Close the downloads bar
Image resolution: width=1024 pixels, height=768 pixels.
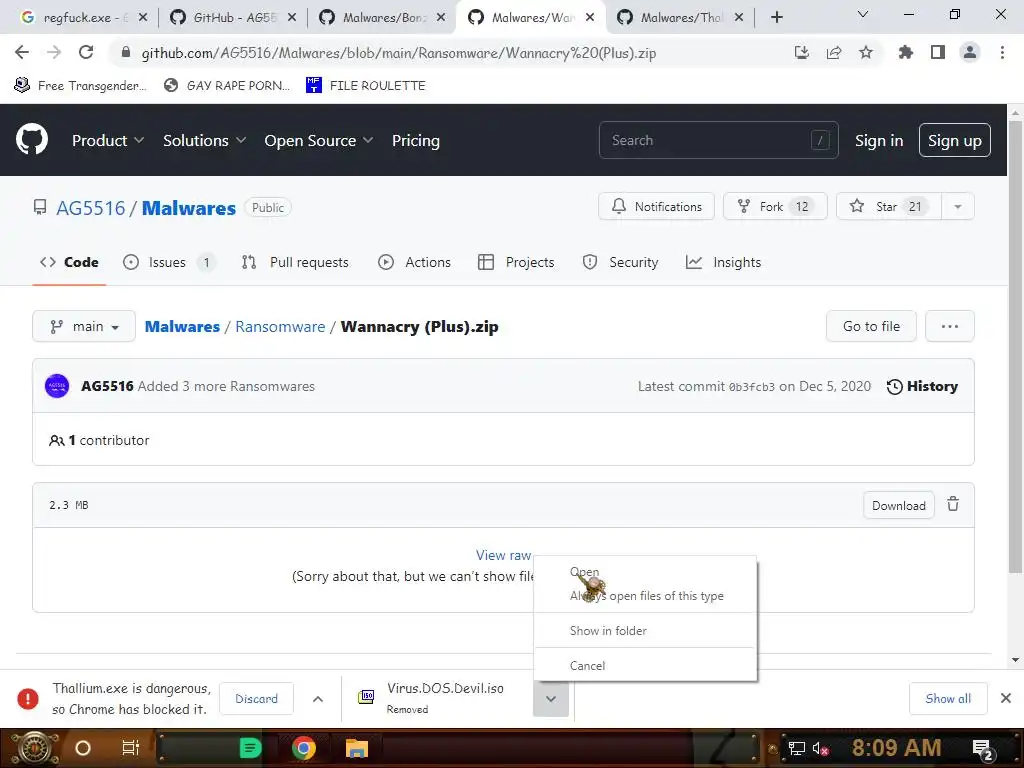click(x=1006, y=698)
